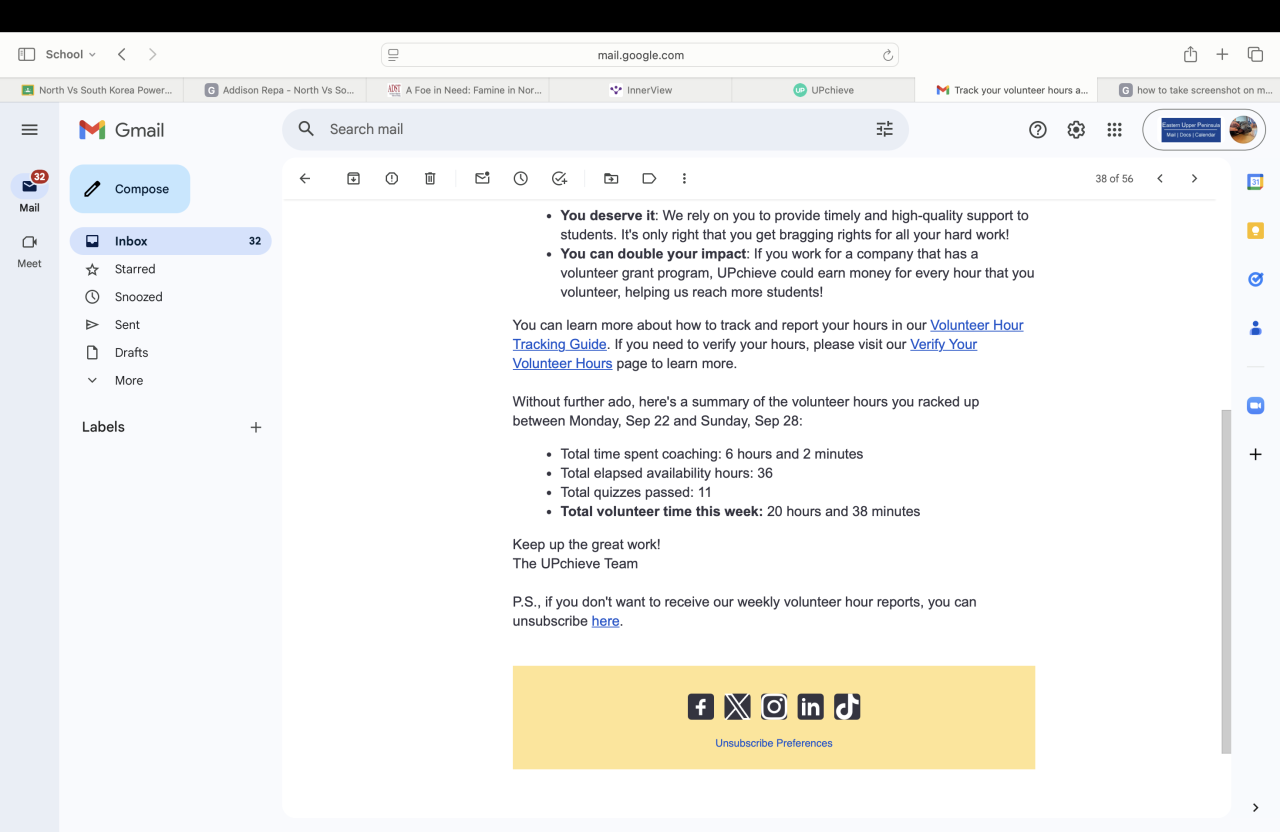Image resolution: width=1280 pixels, height=832 pixels.
Task: Open the Move to folder icon
Action: [611, 179]
